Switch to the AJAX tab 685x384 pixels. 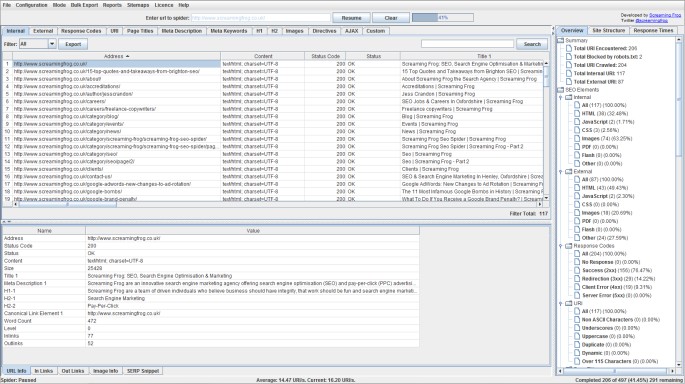pos(351,31)
